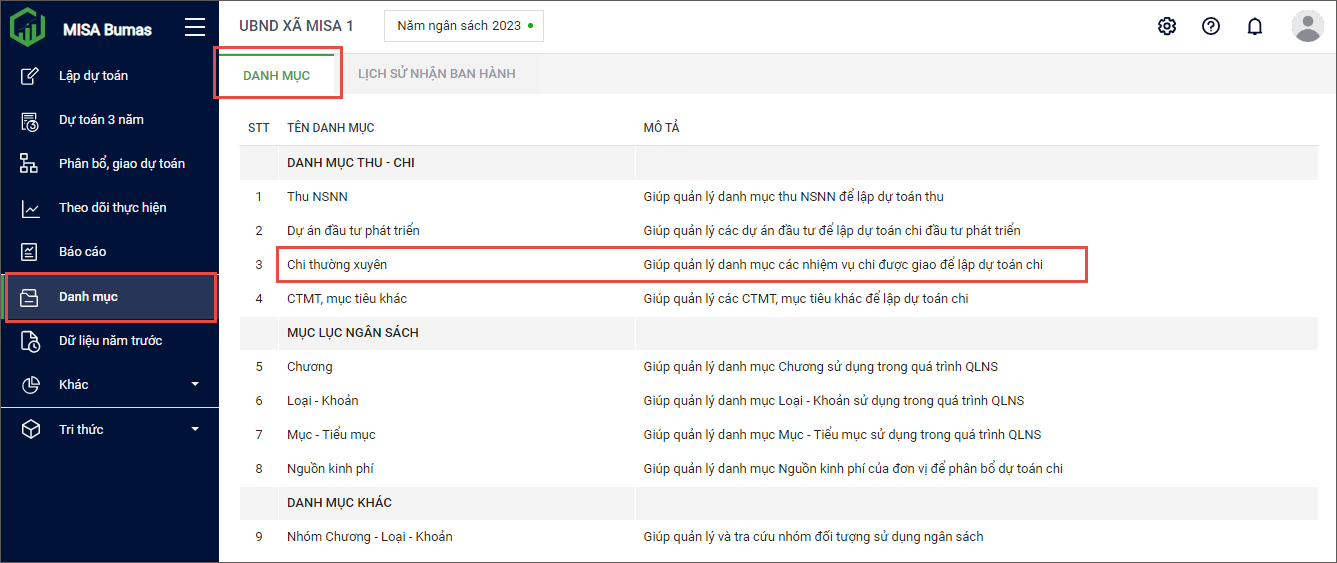1337x563 pixels.
Task: Open the Báo cáo report icon
Action: pos(30,252)
